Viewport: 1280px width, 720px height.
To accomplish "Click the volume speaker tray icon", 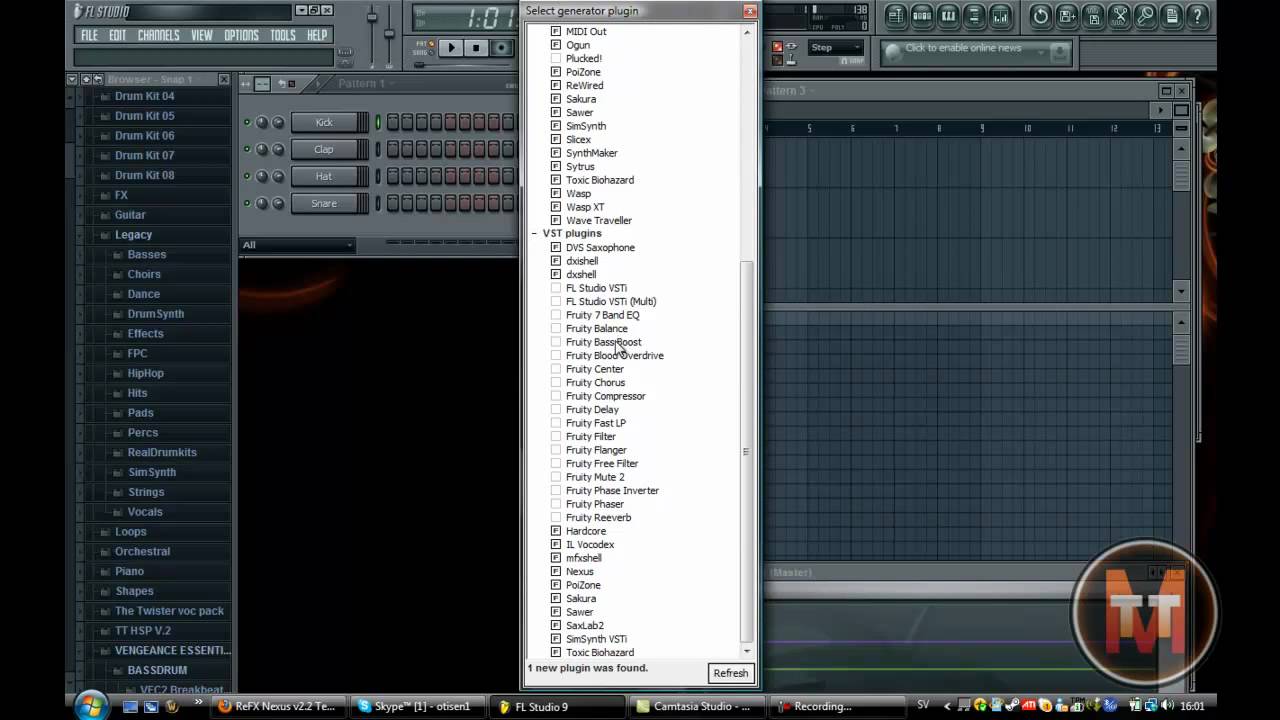I will pos(1167,706).
